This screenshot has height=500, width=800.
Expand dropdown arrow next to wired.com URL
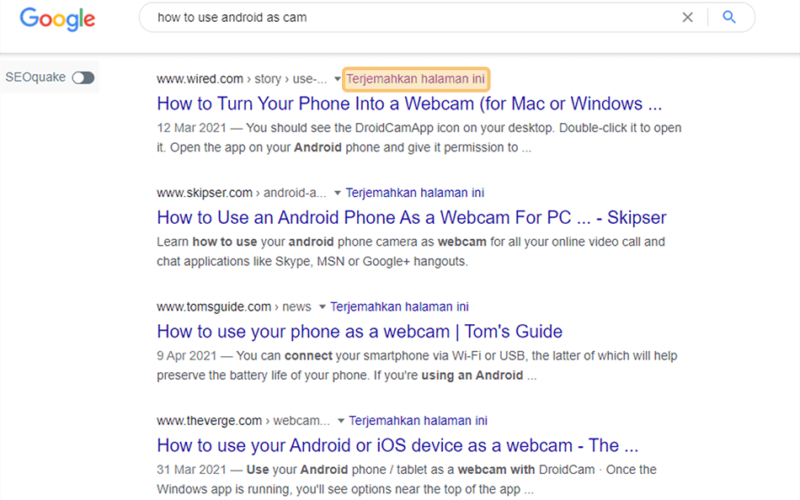point(337,79)
